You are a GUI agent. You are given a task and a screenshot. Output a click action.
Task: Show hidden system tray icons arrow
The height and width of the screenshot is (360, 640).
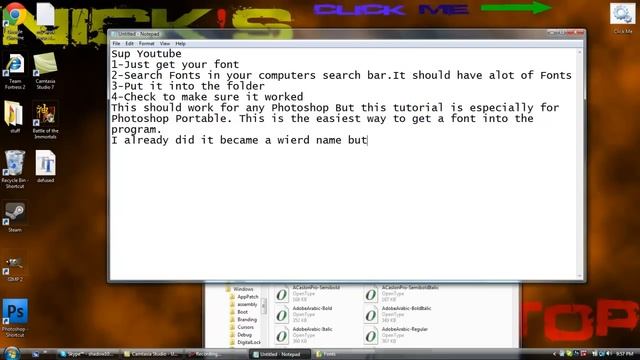[x=554, y=354]
